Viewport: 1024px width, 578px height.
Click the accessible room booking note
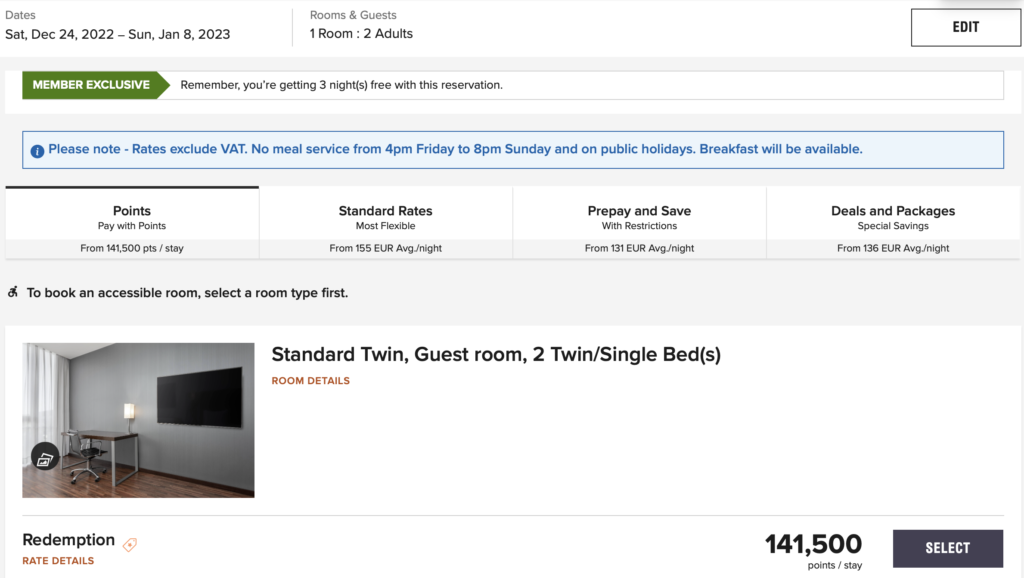[x=187, y=293]
